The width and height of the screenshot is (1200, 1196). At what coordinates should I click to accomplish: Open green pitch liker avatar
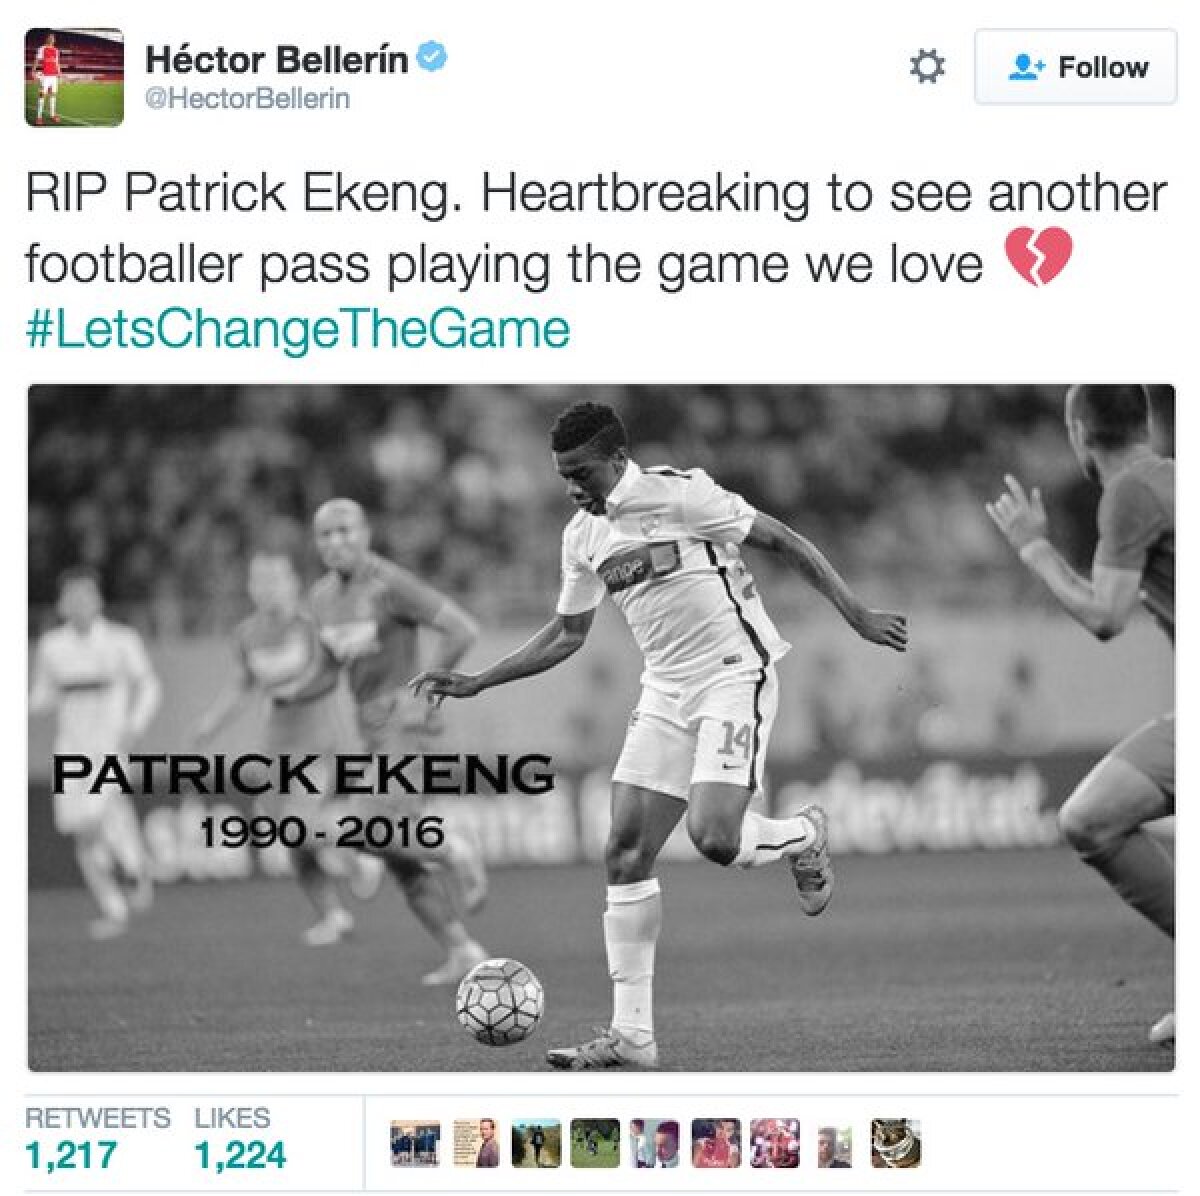pos(596,1144)
